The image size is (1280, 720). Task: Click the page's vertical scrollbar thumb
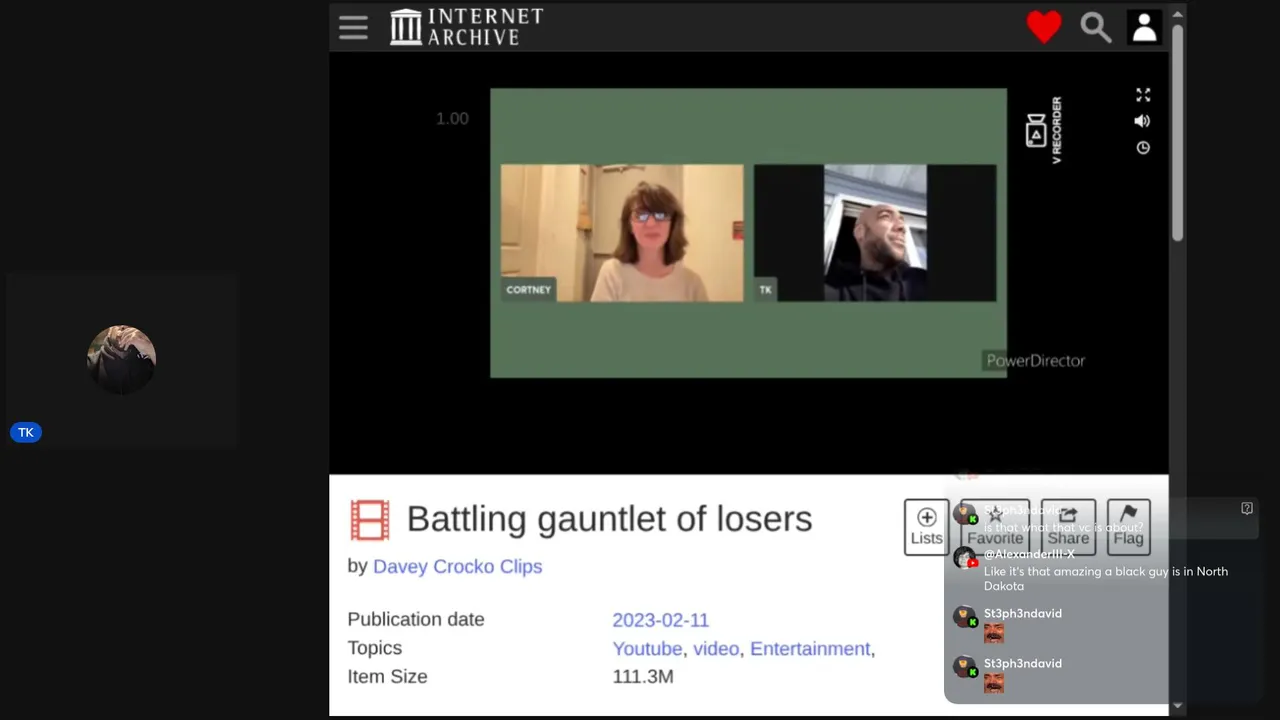1178,132
